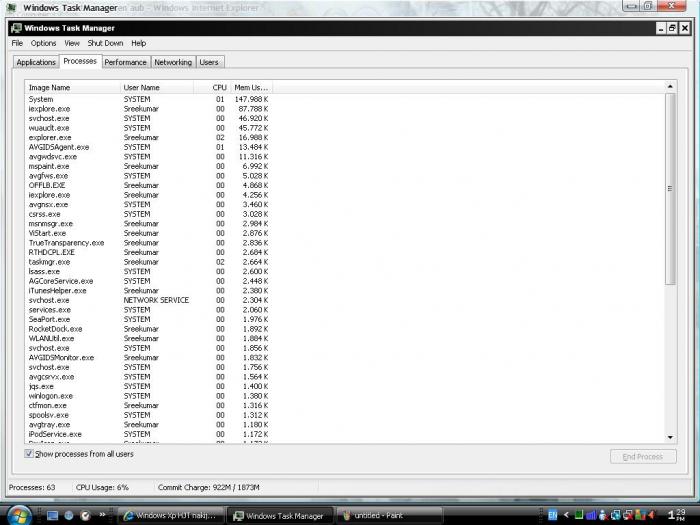Select the iTunesHelper.exe process
This screenshot has height=525, width=700.
point(149,291)
